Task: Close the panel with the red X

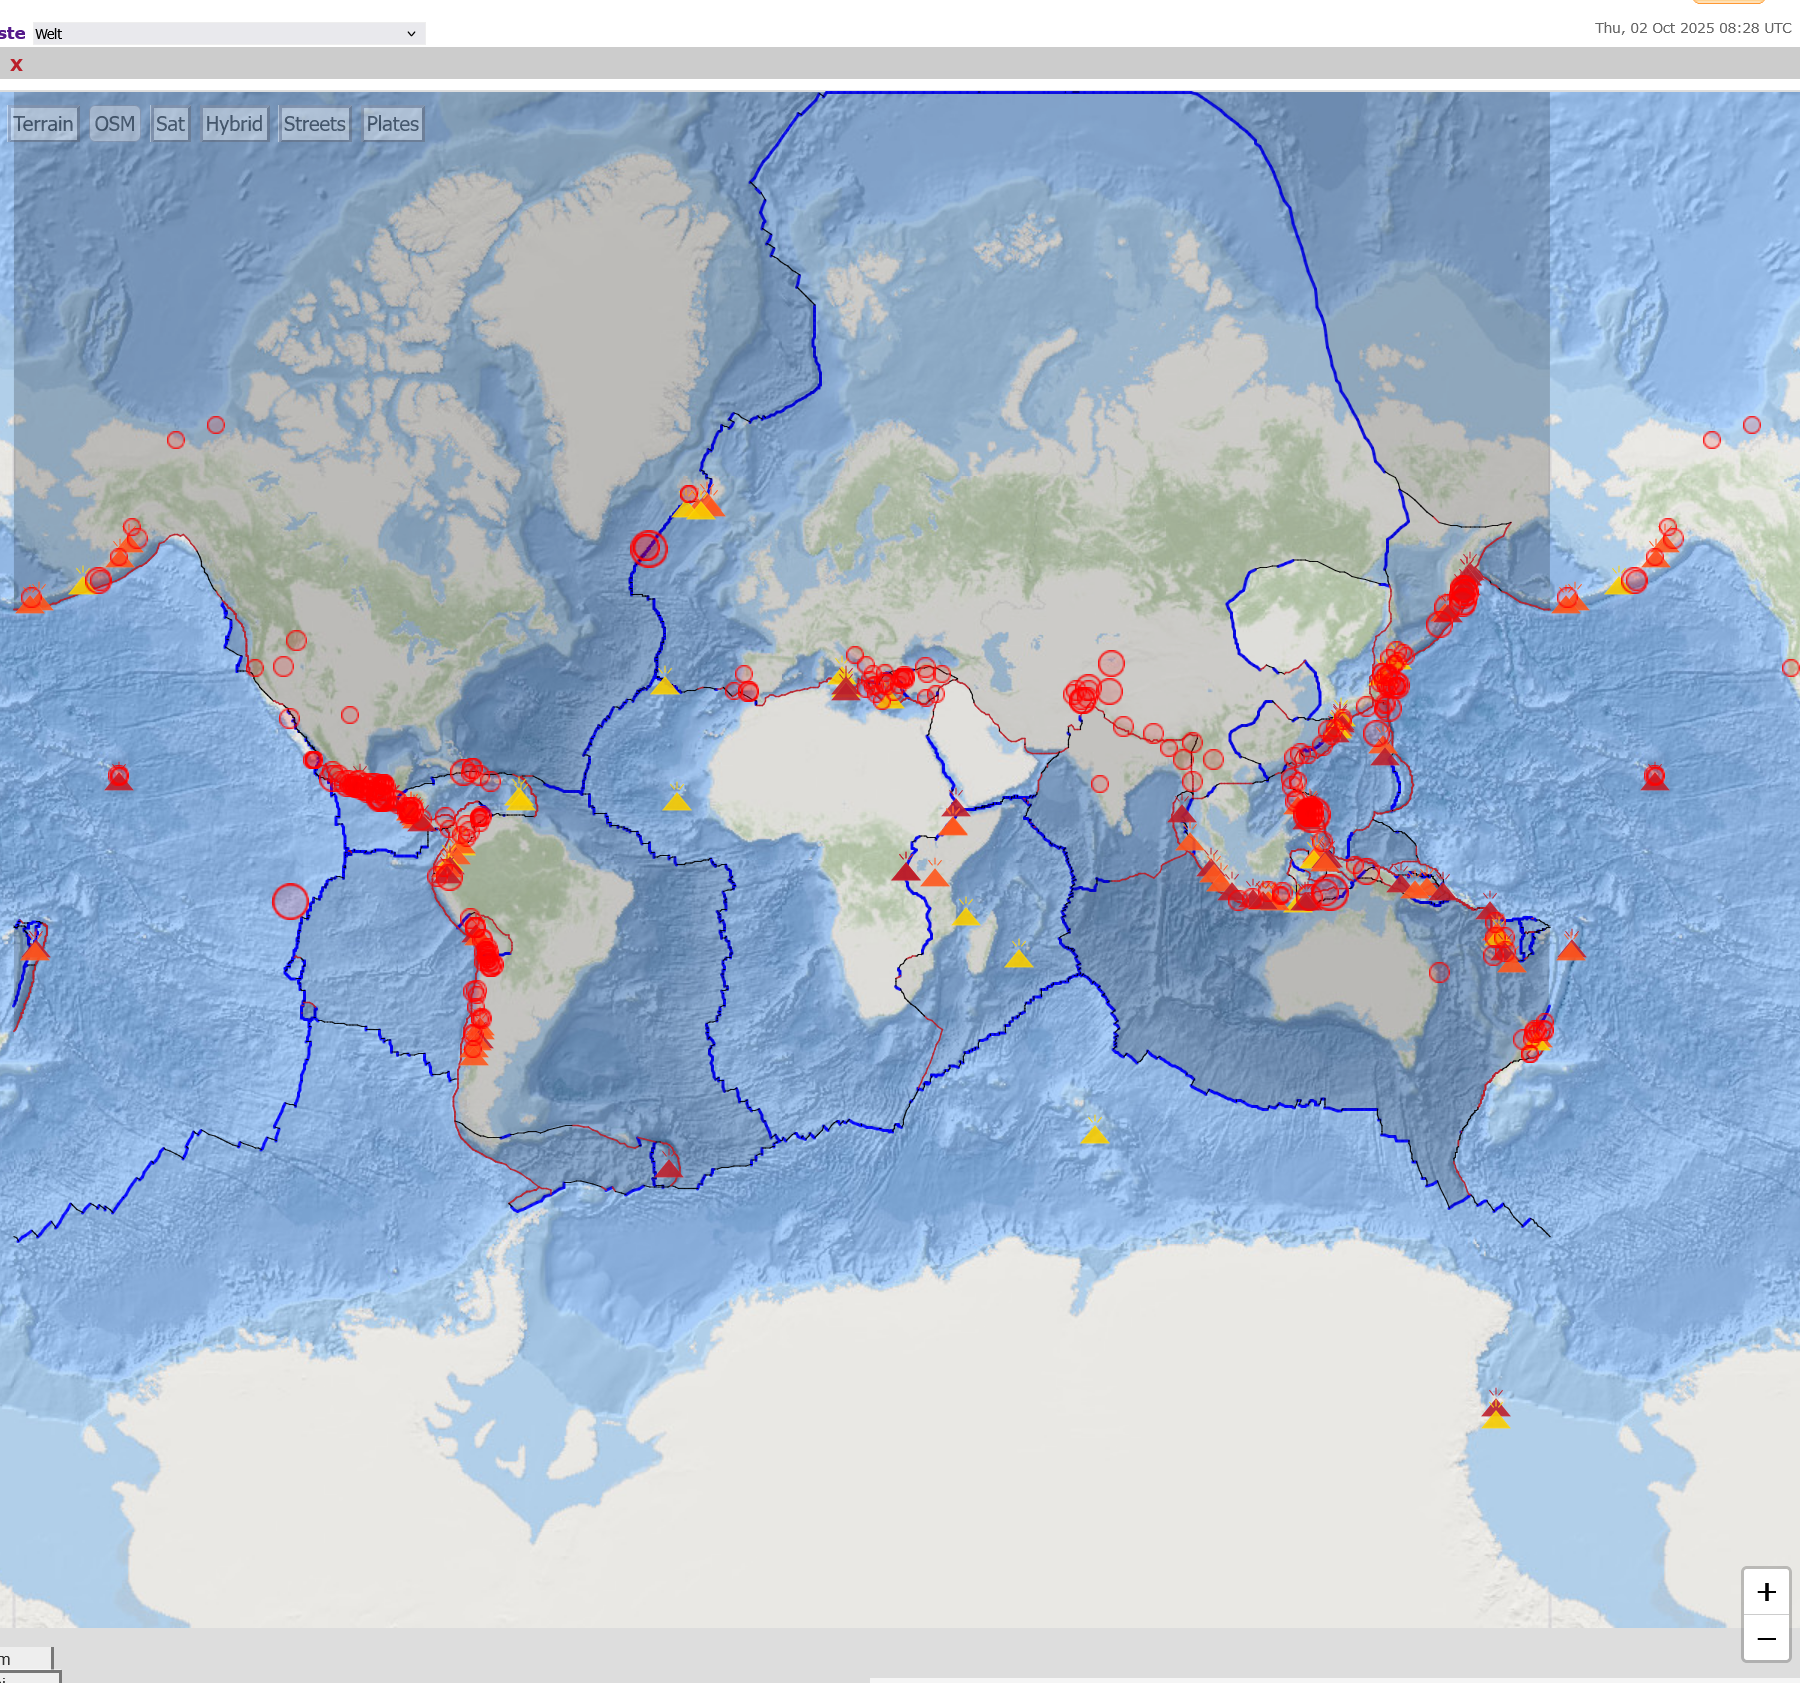Action: (x=16, y=65)
